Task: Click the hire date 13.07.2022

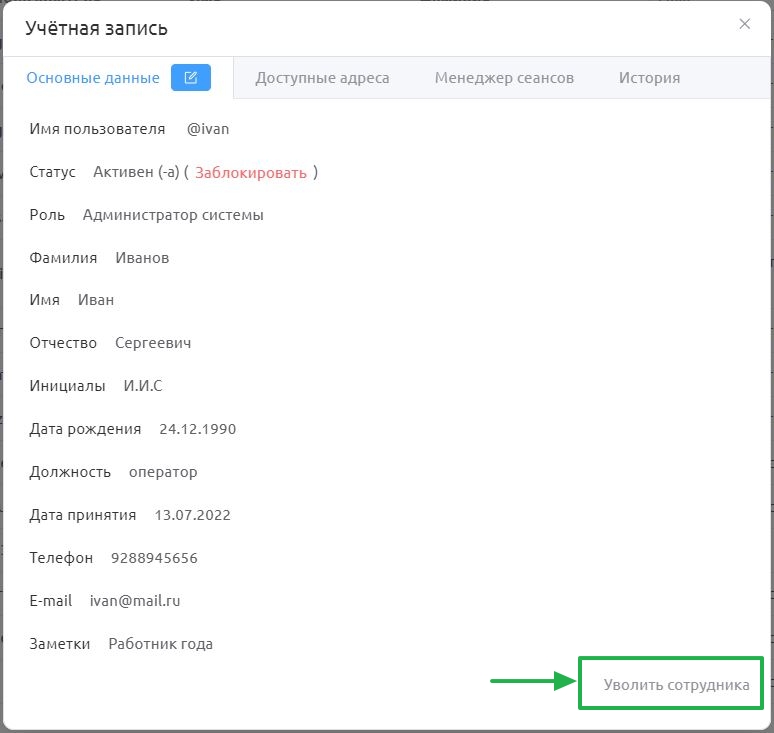Action: 193,515
